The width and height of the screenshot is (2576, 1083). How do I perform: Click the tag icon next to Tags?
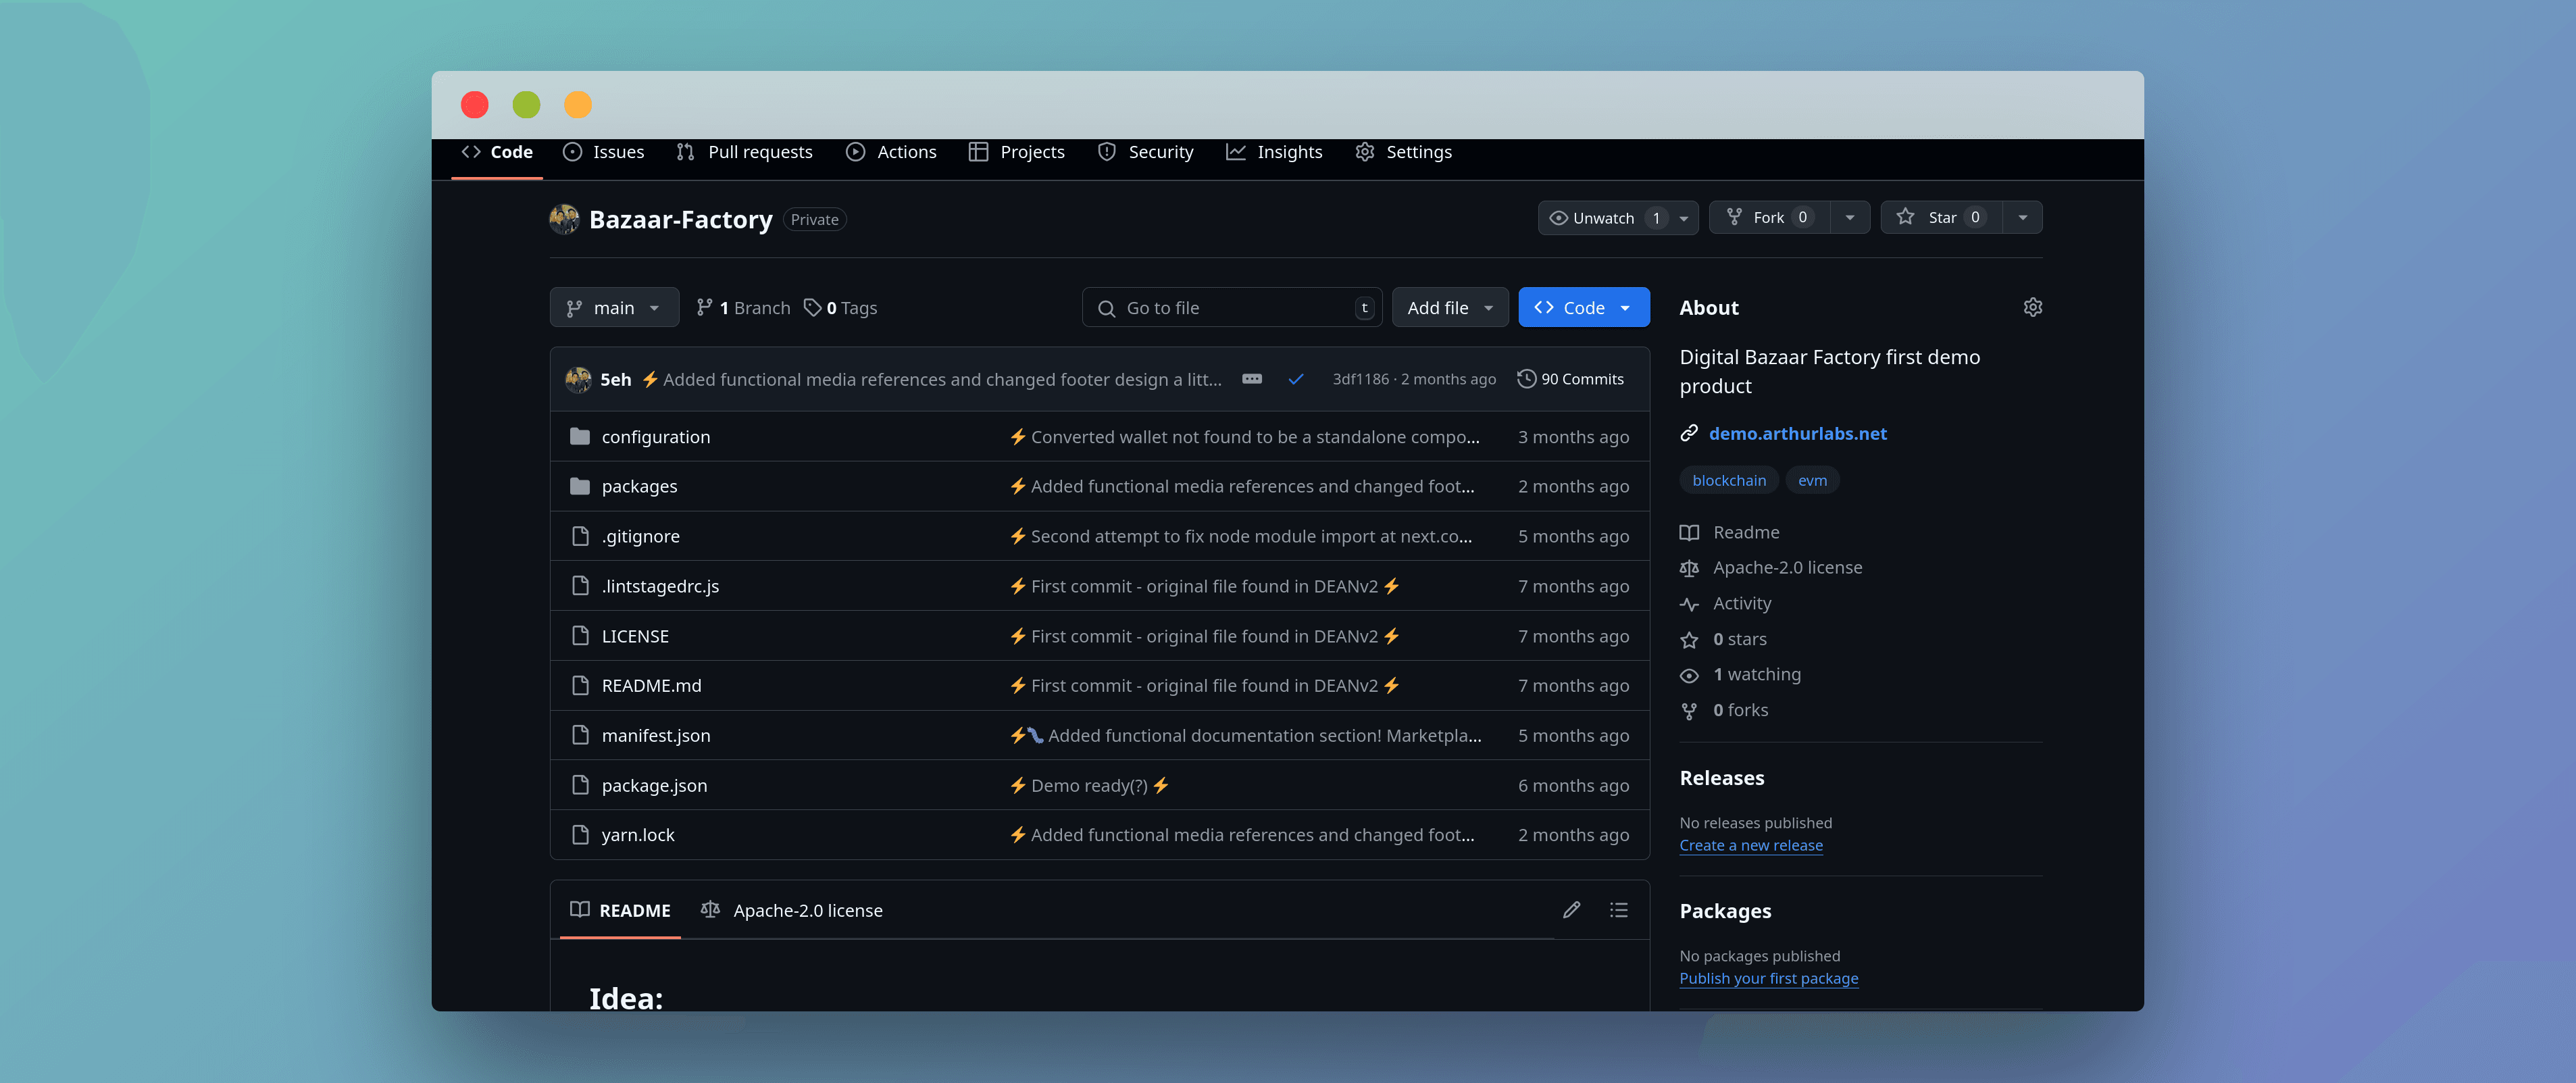point(812,307)
